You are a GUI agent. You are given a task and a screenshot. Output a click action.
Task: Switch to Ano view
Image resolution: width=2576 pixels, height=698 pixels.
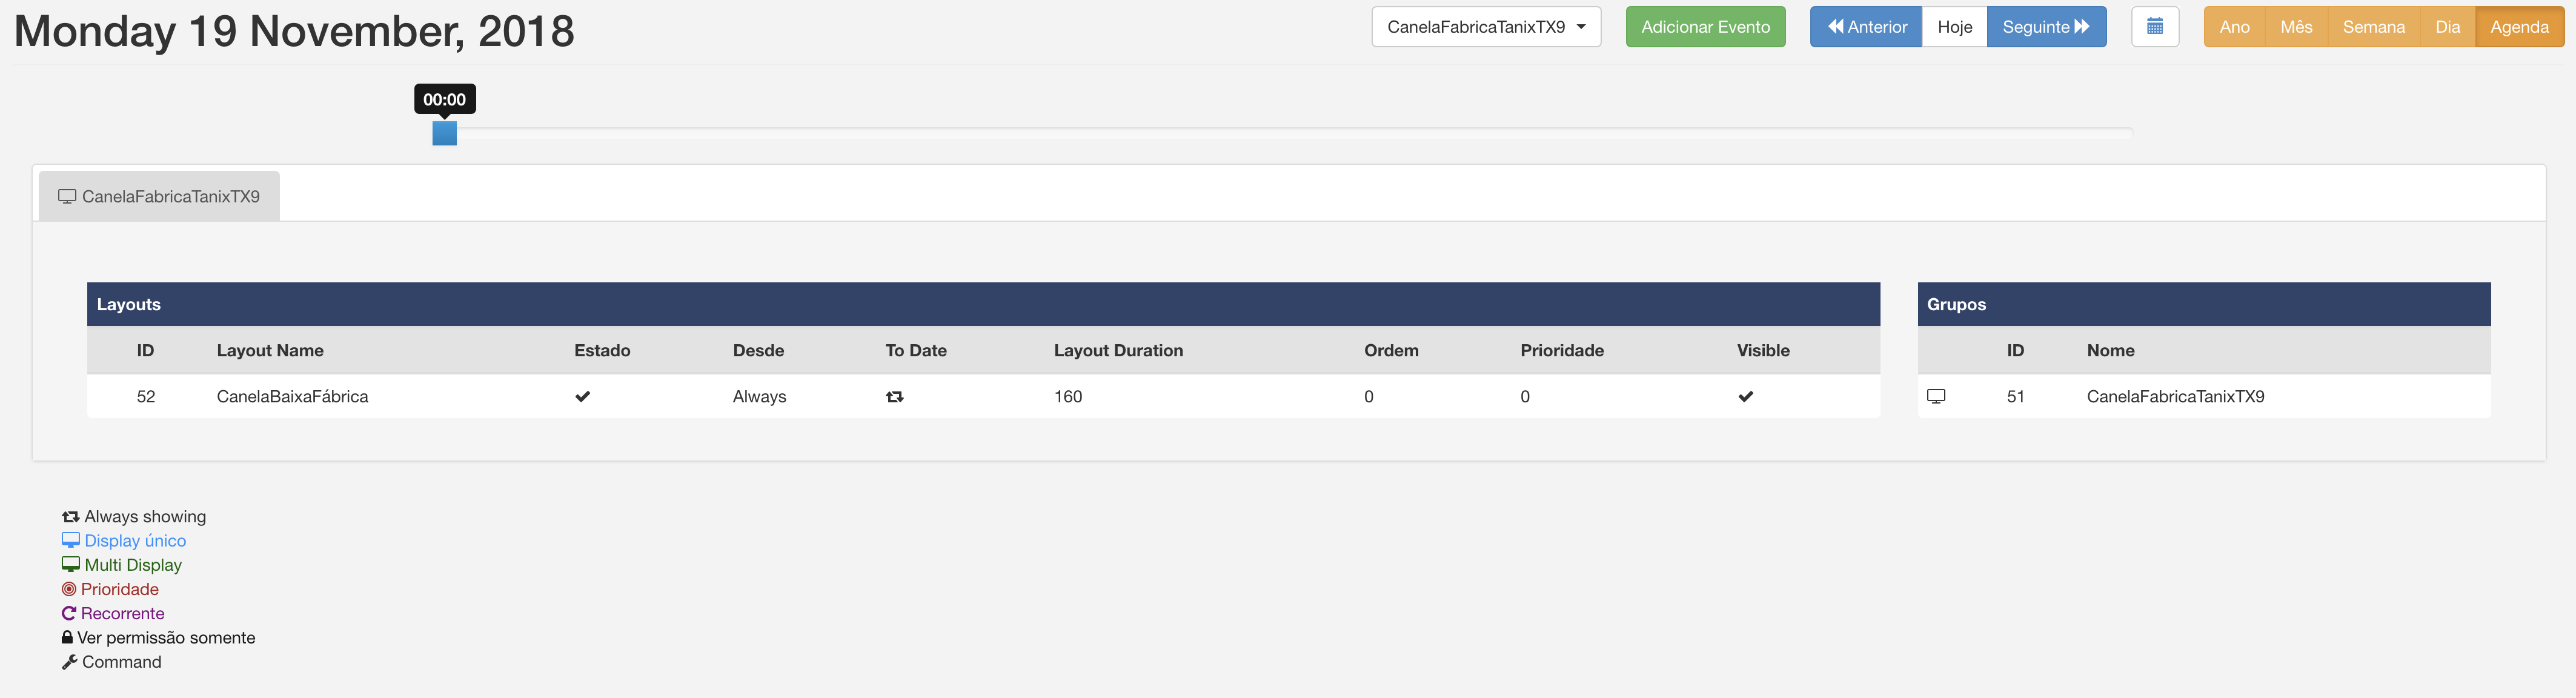[2234, 27]
